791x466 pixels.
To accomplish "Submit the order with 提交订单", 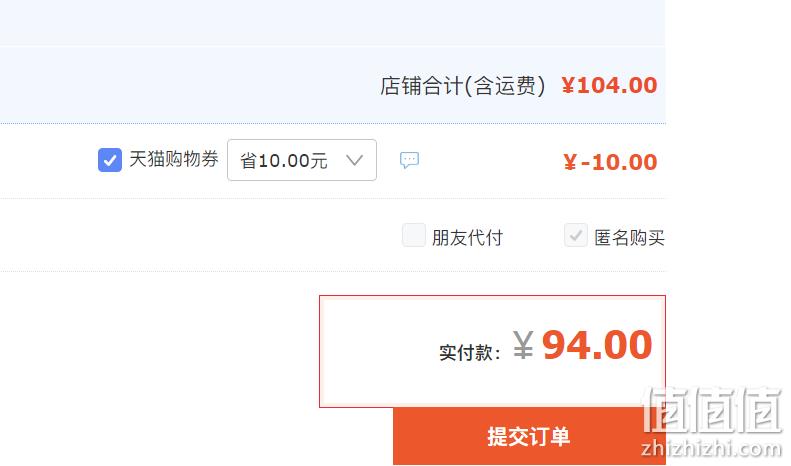I will point(529,436).
